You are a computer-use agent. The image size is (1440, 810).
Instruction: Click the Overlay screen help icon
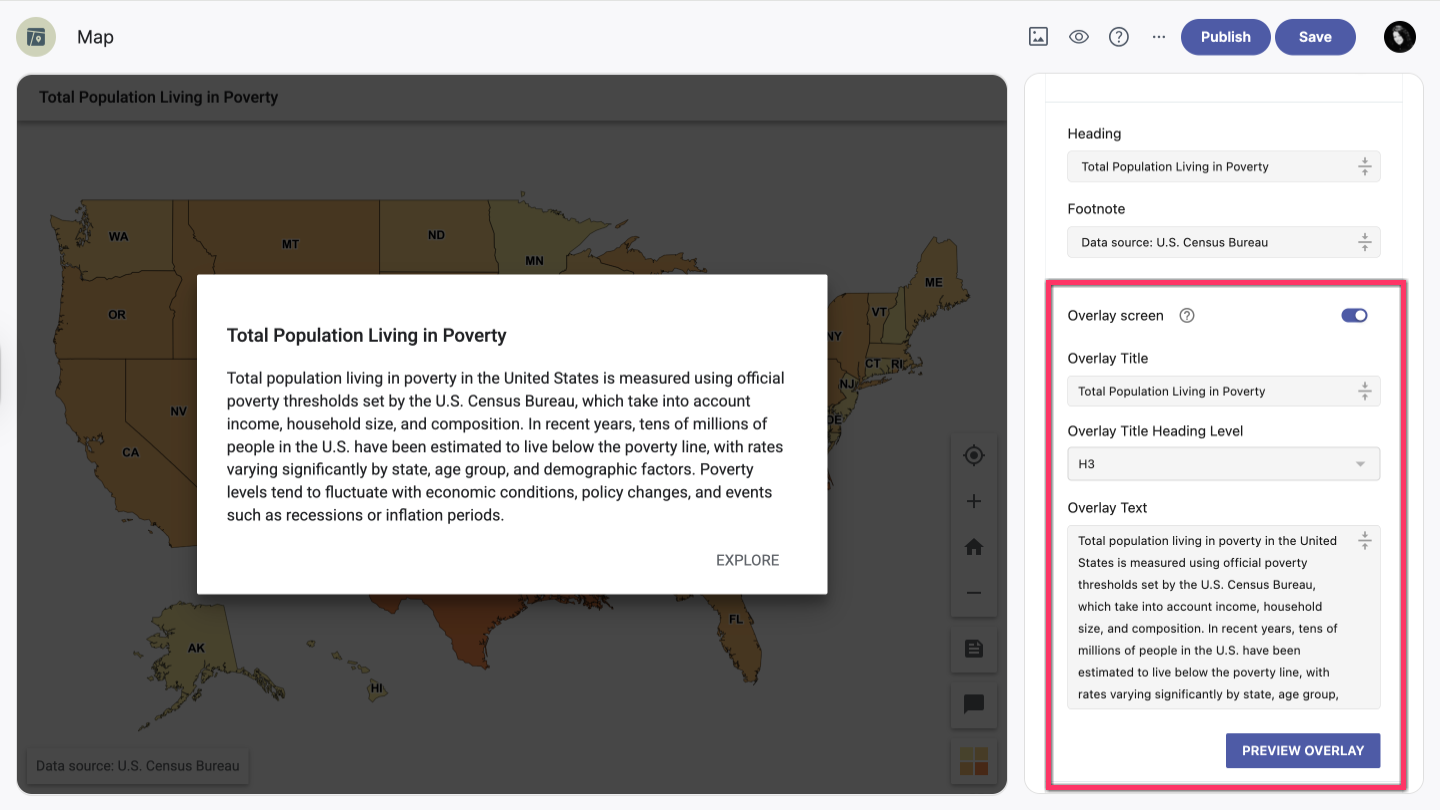point(1187,315)
